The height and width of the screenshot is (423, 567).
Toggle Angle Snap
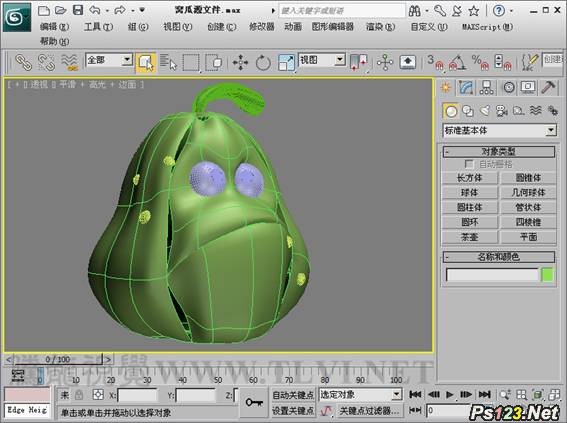point(457,63)
